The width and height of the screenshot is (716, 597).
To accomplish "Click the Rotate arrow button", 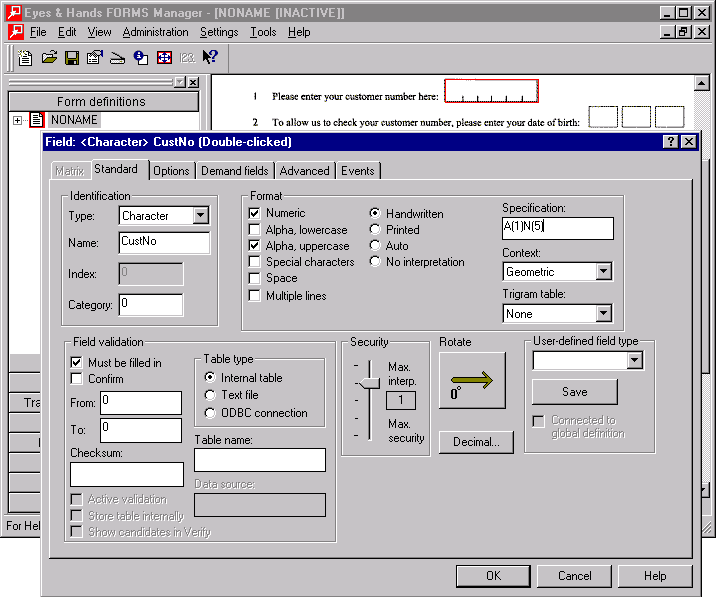I will [472, 380].
